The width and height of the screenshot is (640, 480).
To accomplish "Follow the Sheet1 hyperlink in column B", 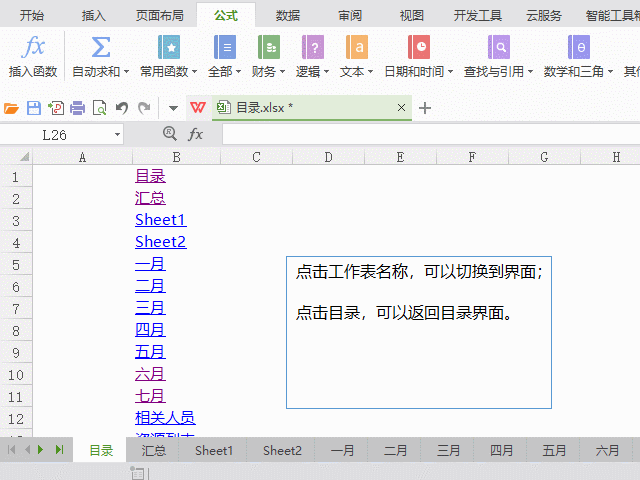I will click(x=160, y=220).
